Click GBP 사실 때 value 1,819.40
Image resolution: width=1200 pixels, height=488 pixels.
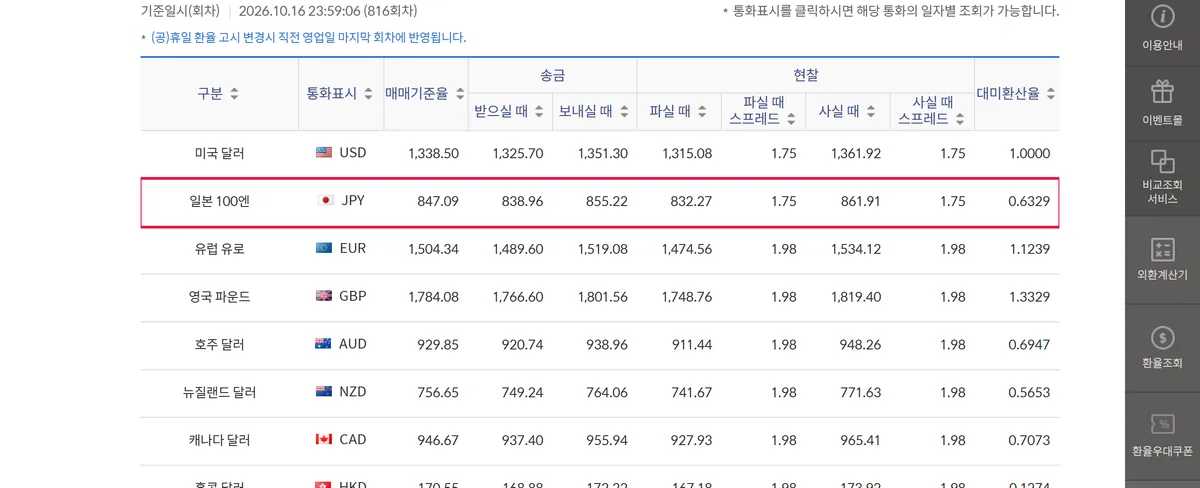(x=856, y=297)
